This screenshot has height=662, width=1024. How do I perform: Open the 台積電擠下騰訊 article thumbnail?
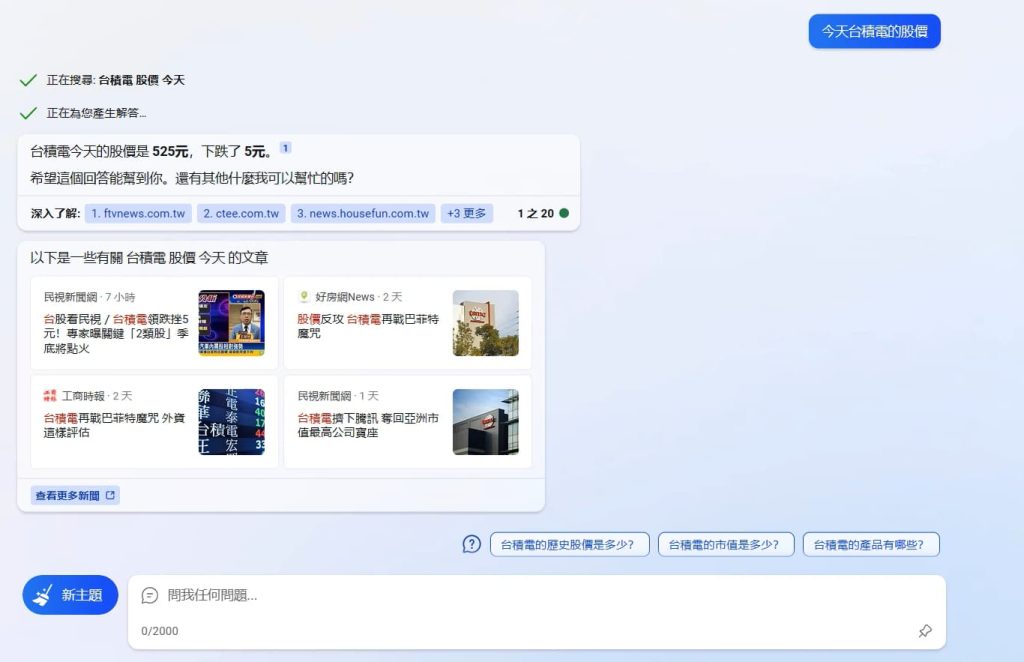tap(485, 422)
